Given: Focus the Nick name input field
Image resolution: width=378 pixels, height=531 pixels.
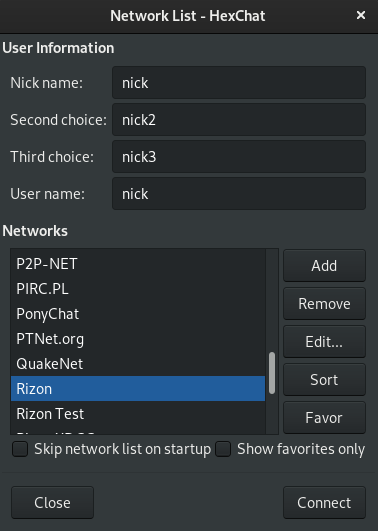Looking at the screenshot, I should [x=239, y=83].
